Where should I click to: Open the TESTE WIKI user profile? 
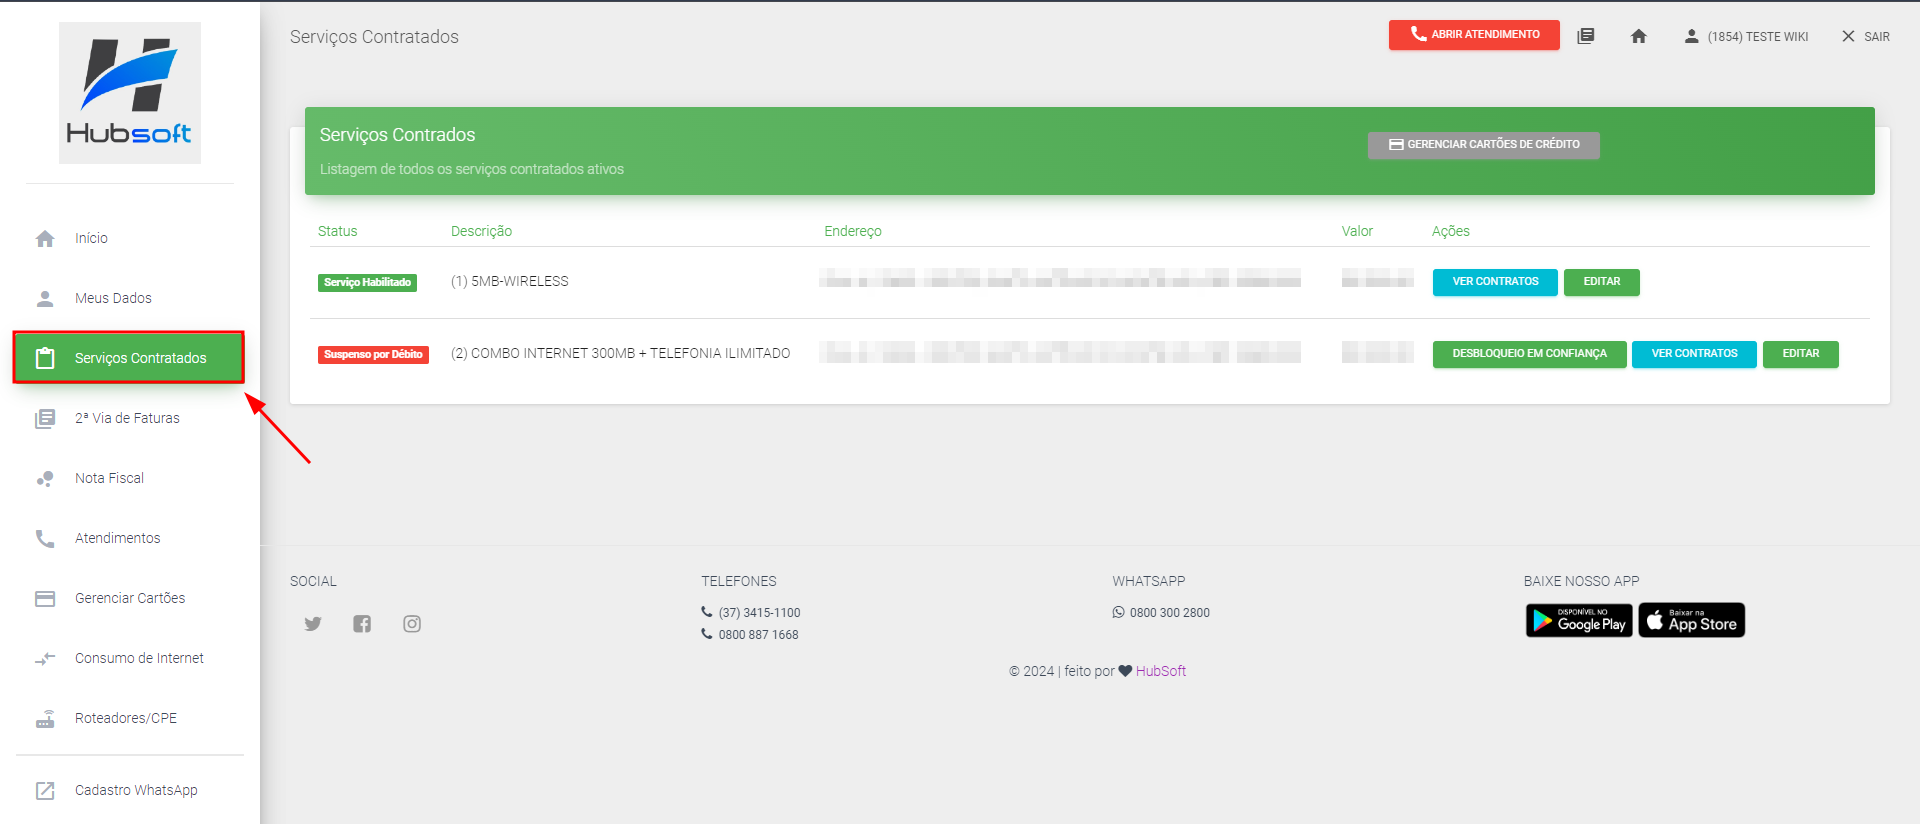point(1746,37)
